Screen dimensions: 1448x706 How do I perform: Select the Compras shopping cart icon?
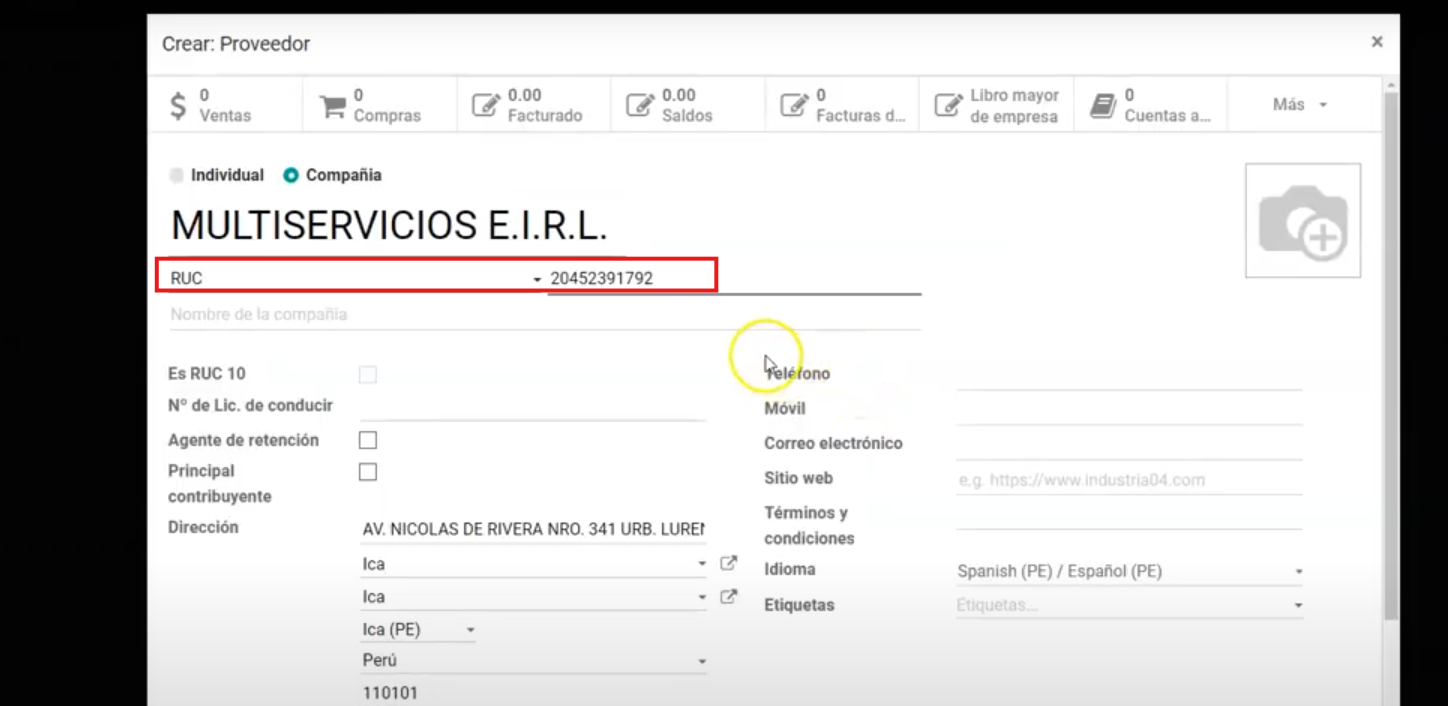pos(333,103)
